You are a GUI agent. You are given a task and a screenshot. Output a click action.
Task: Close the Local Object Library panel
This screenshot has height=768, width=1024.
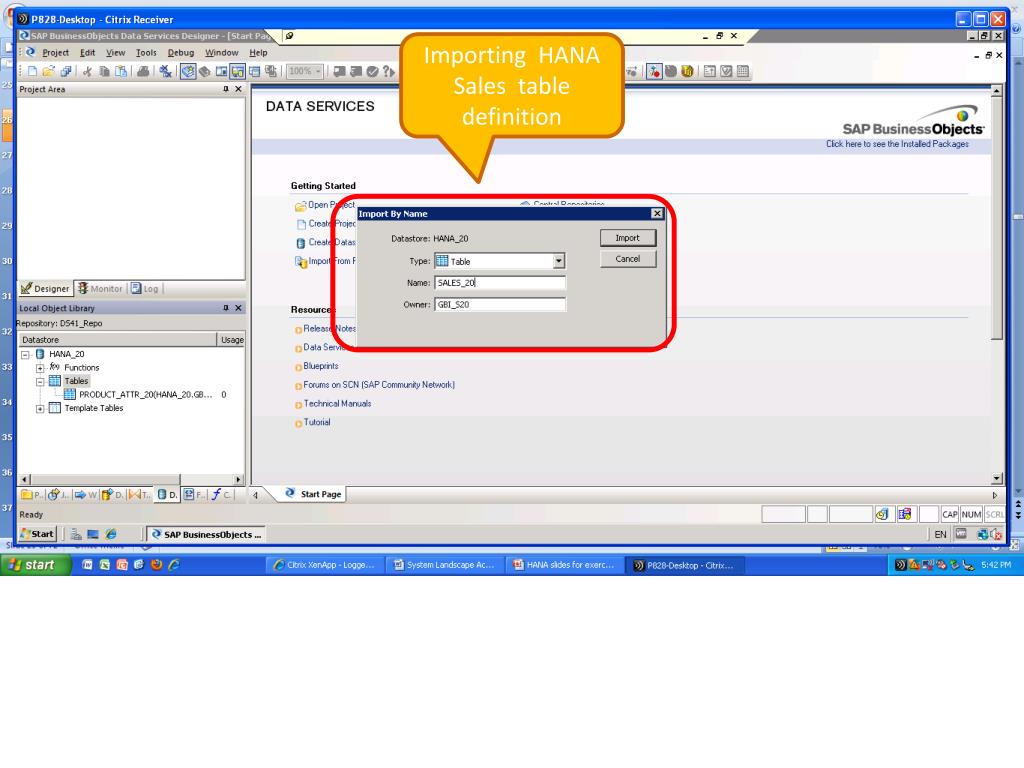[238, 308]
